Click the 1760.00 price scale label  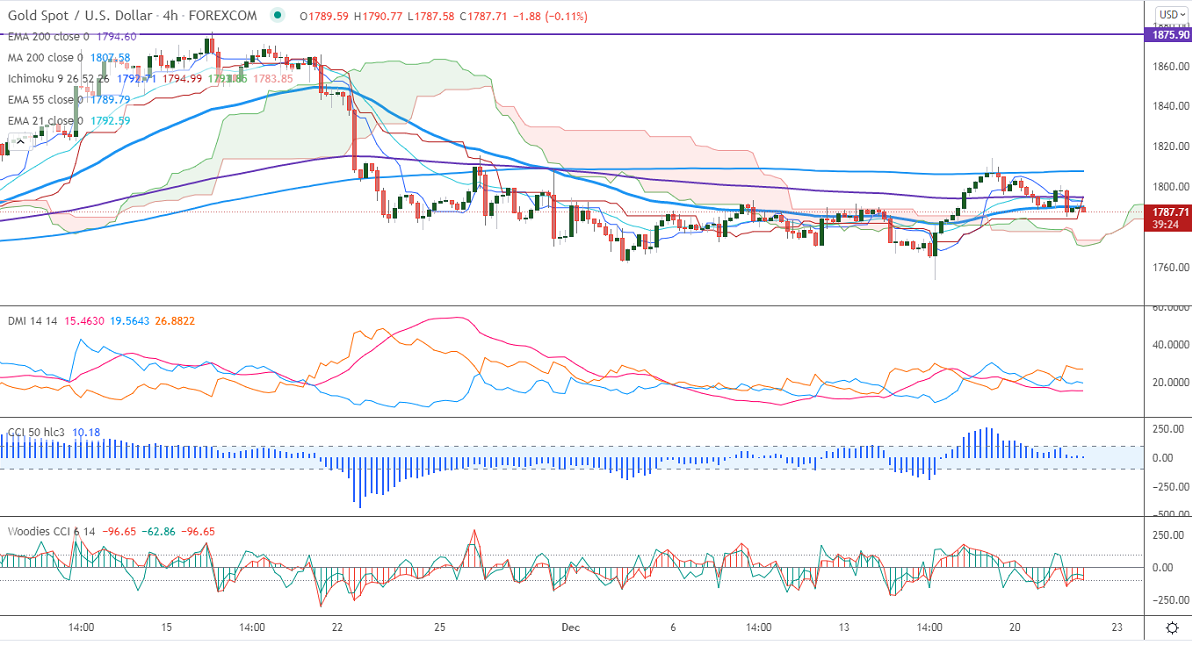1171,268
